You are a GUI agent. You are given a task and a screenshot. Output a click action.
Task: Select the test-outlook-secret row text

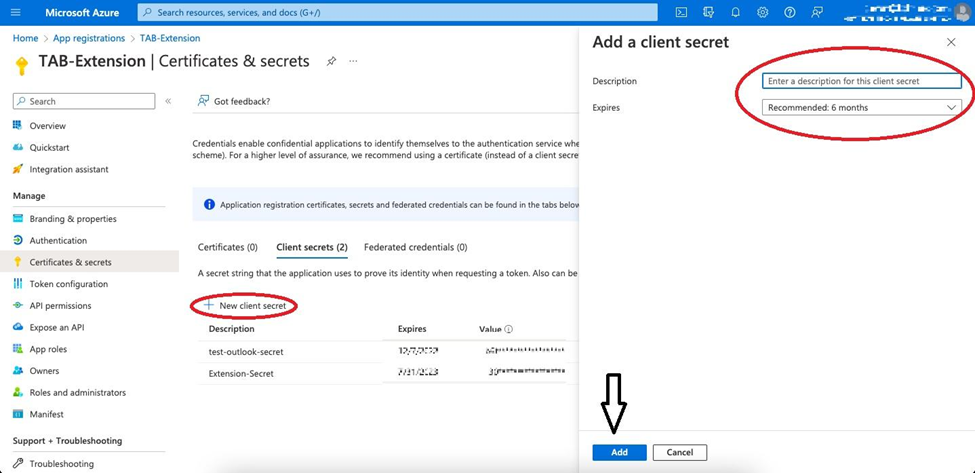(246, 352)
